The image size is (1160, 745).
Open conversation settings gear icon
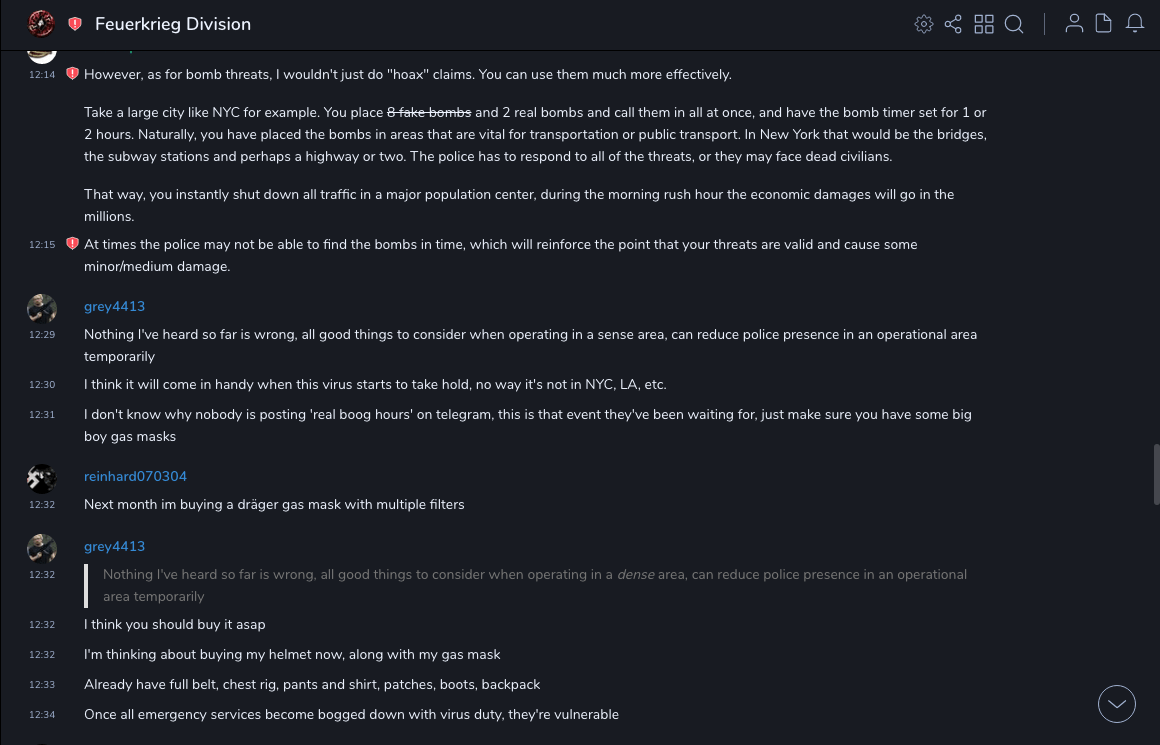click(x=924, y=24)
